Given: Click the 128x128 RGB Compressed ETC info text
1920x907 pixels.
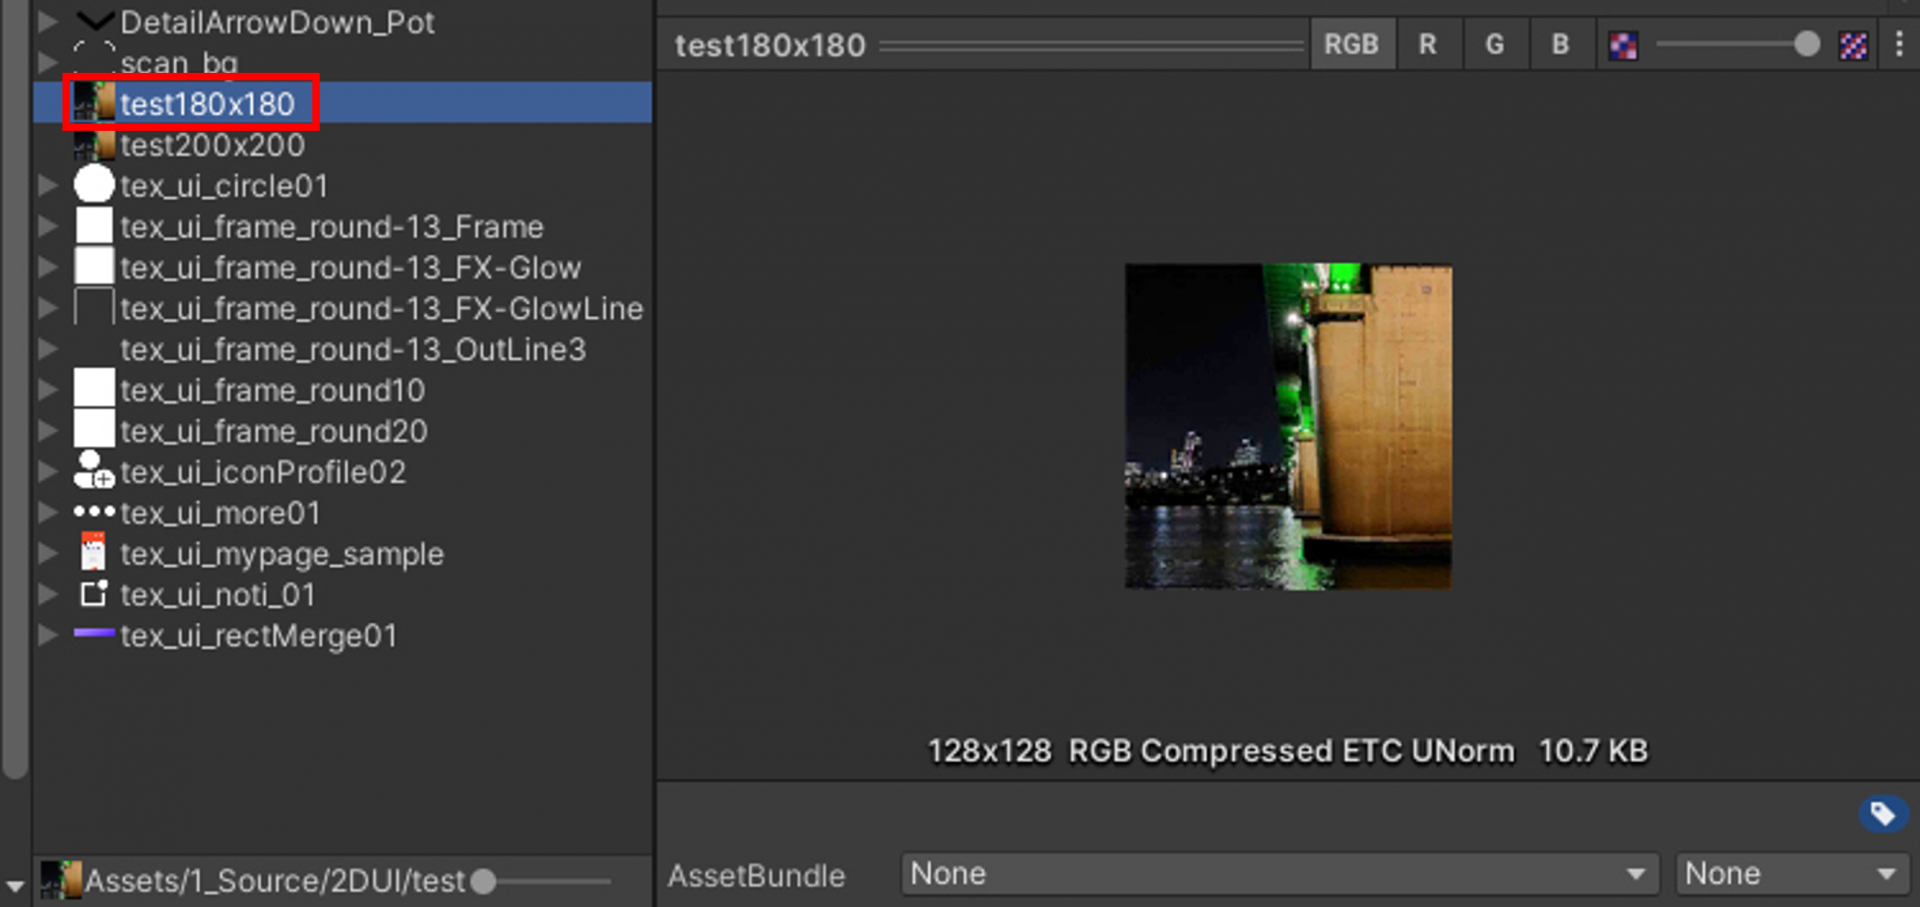Looking at the screenshot, I should [x=1288, y=751].
